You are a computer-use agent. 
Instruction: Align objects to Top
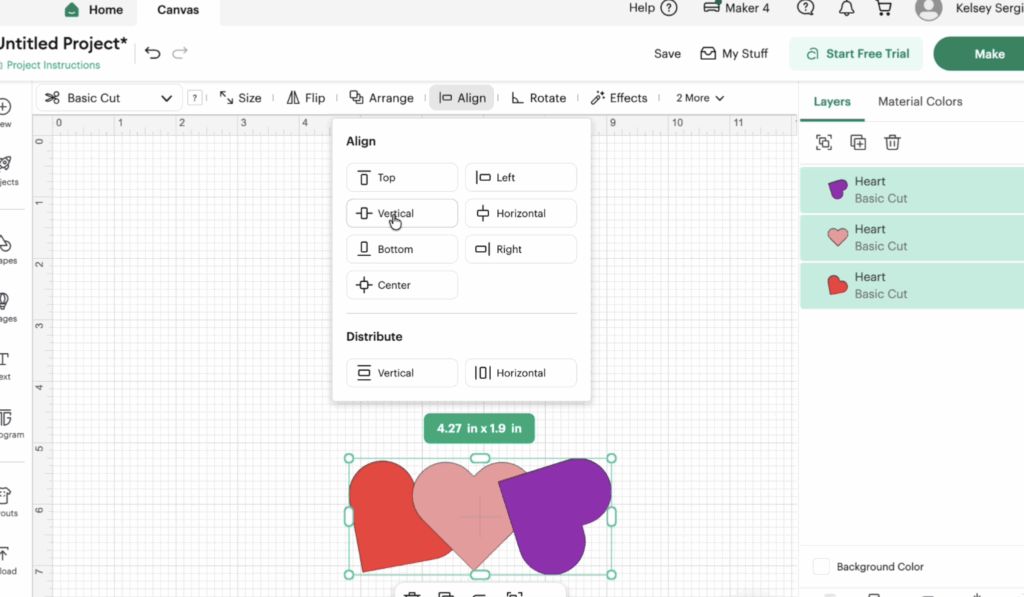click(x=402, y=178)
